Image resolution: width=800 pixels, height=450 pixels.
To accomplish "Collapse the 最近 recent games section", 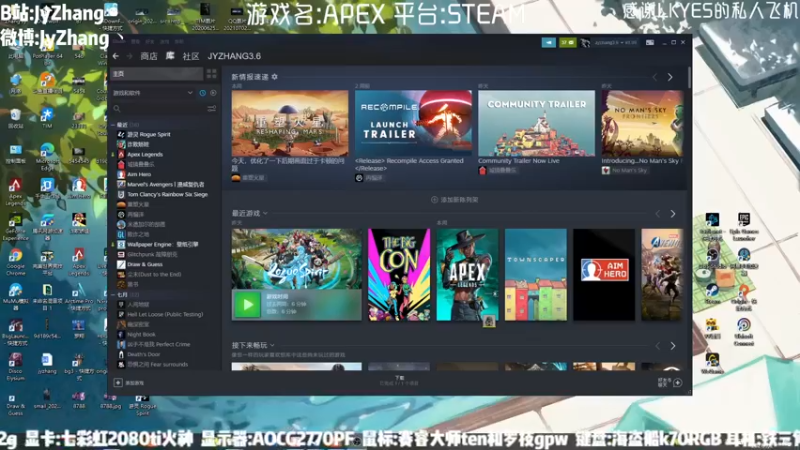I will (x=113, y=125).
